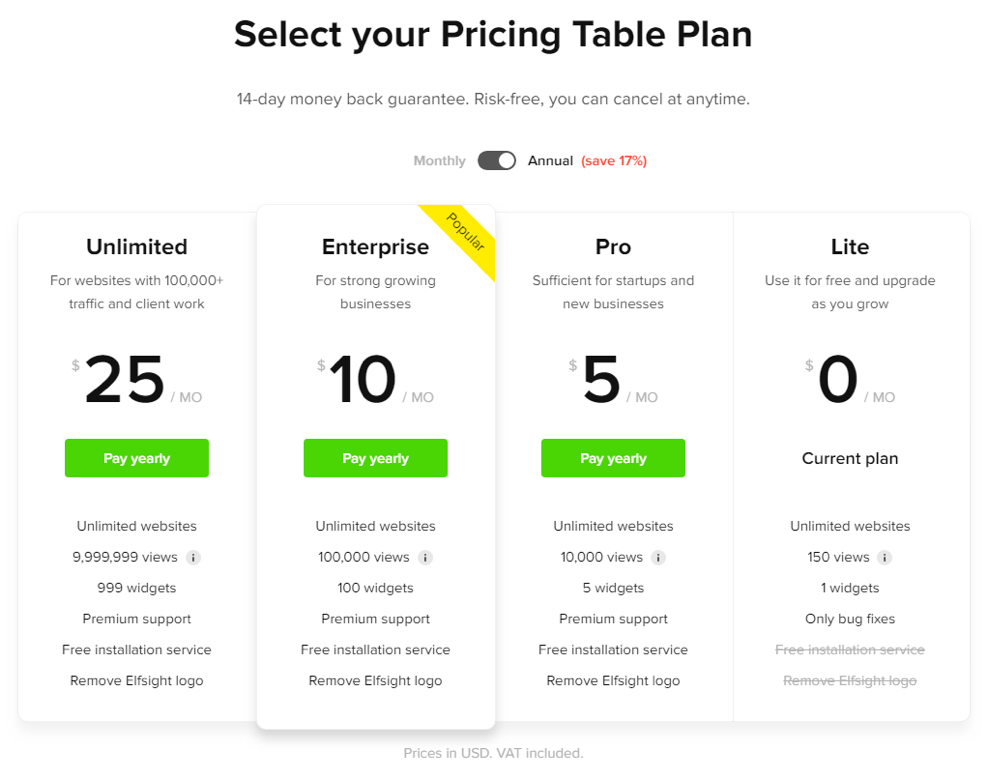Select the Pro plan heading
Viewport: 988px width, 779px height.
pos(613,246)
